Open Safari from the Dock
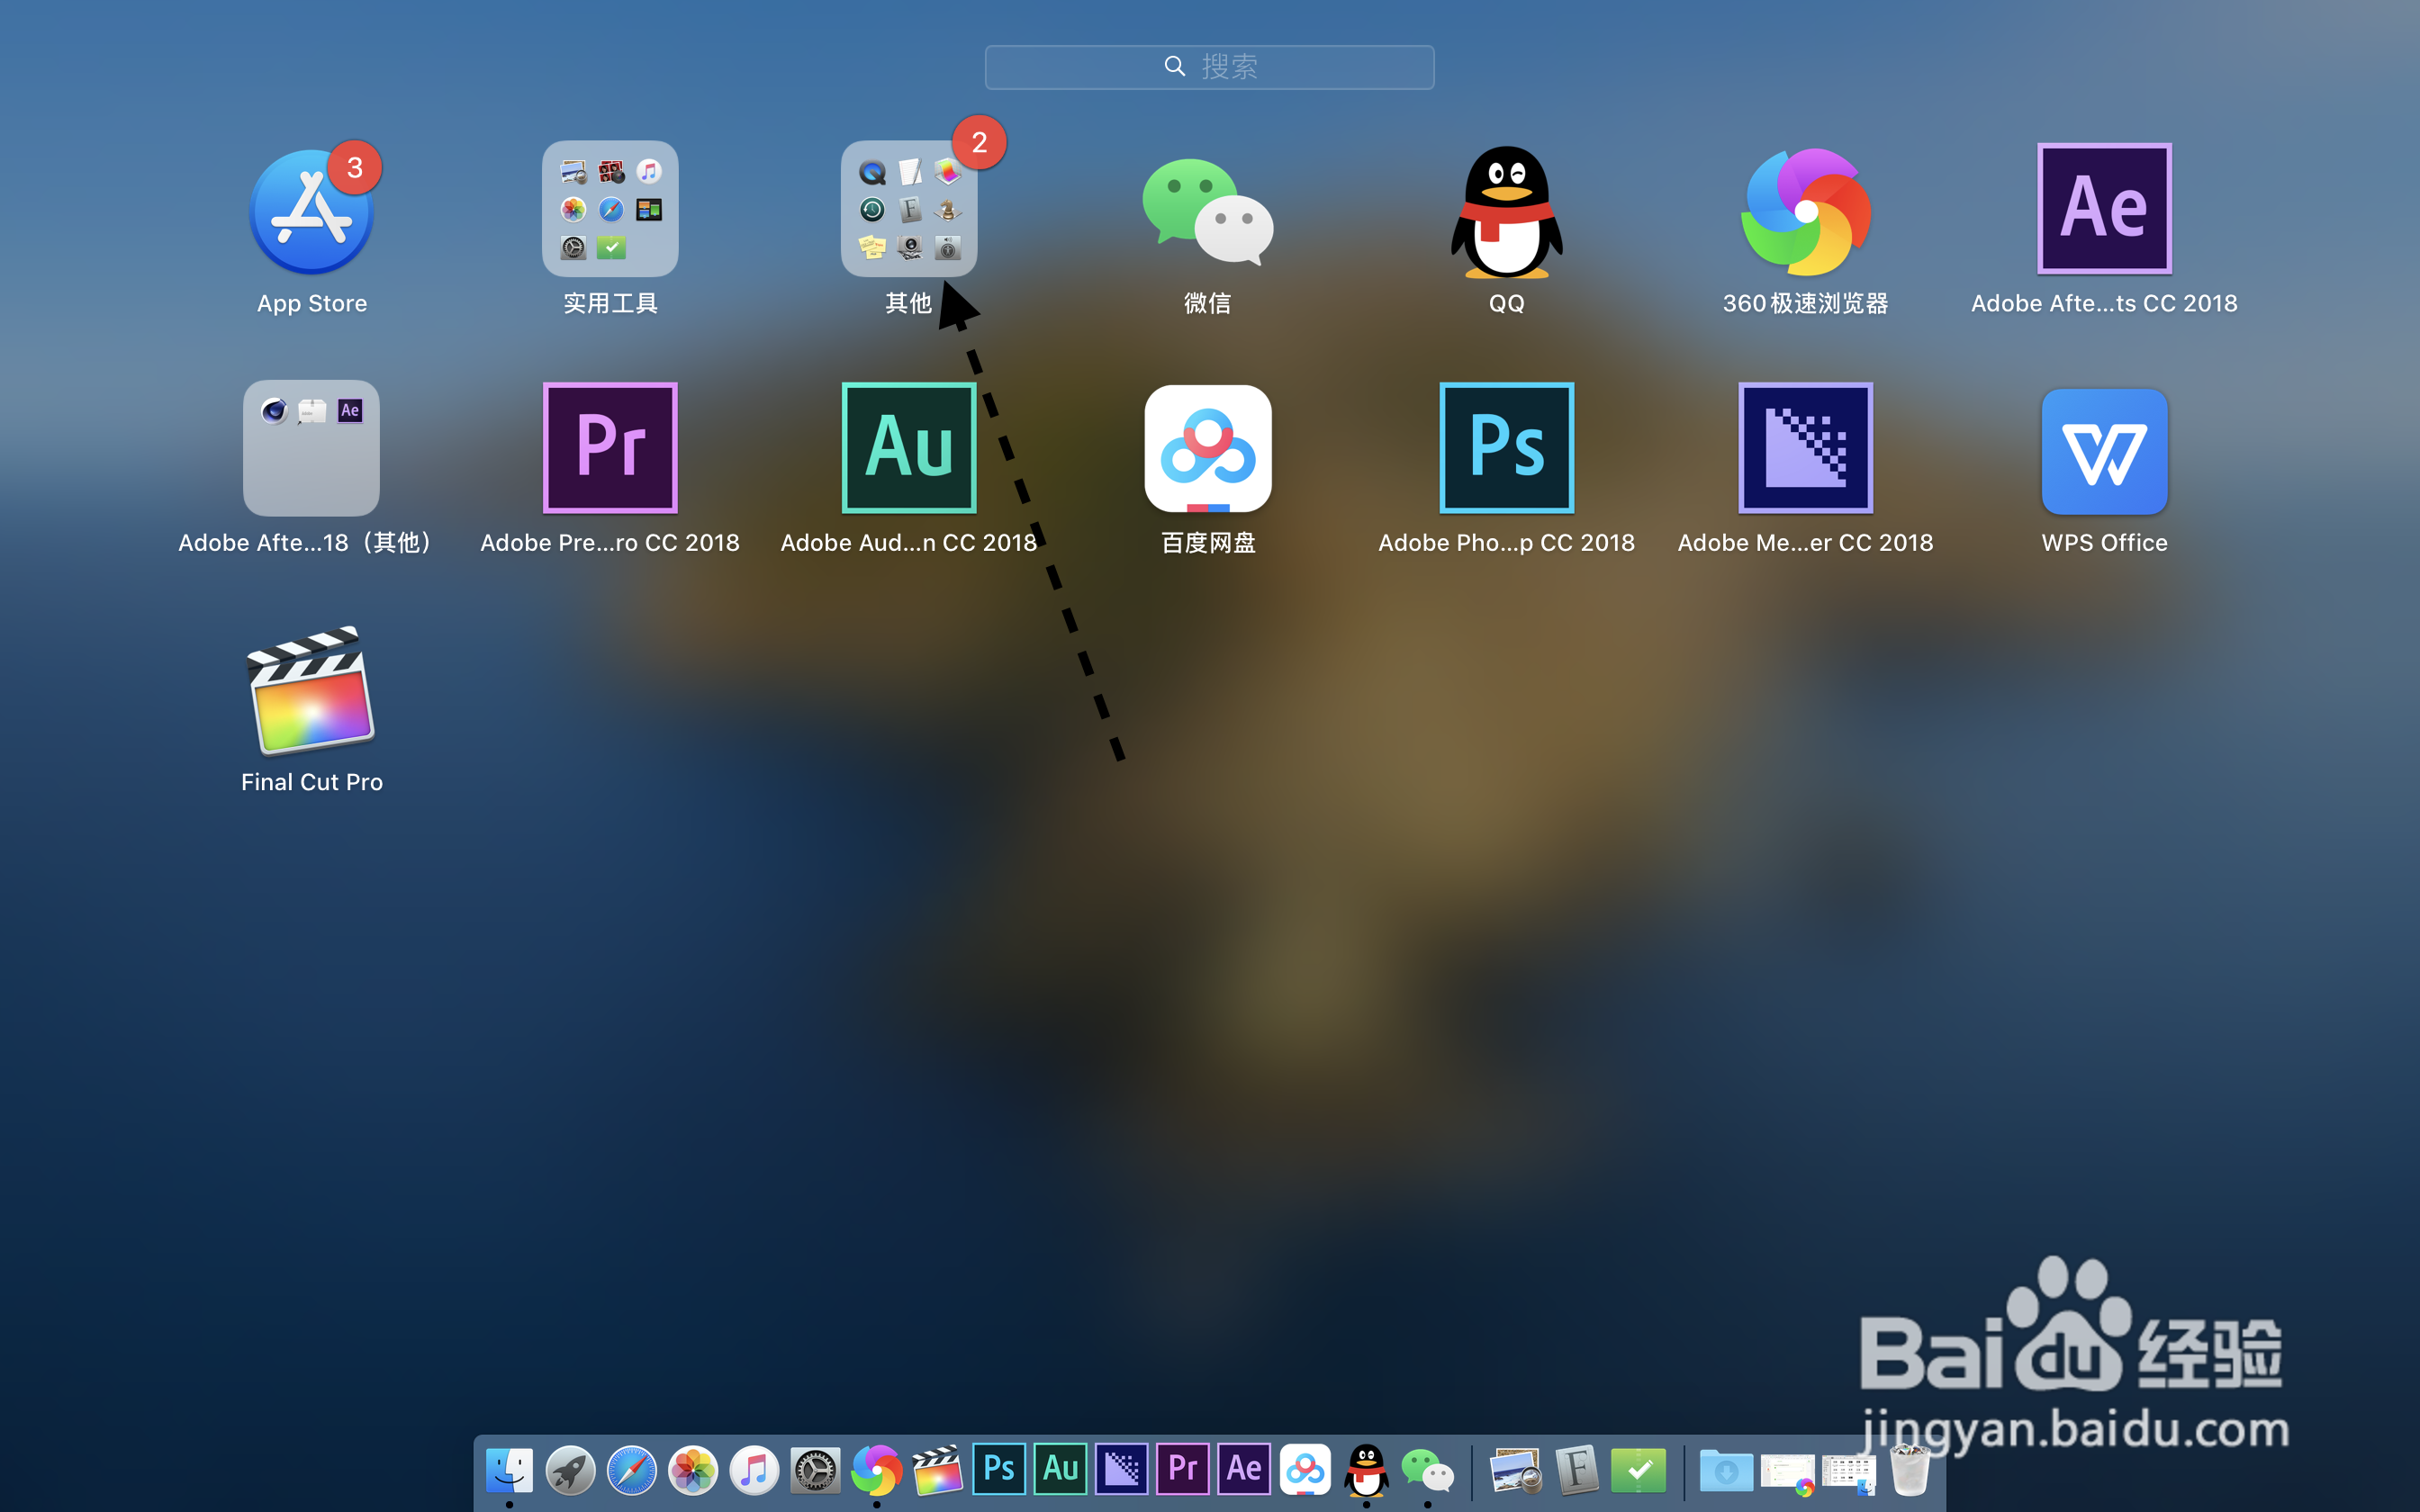 point(632,1470)
